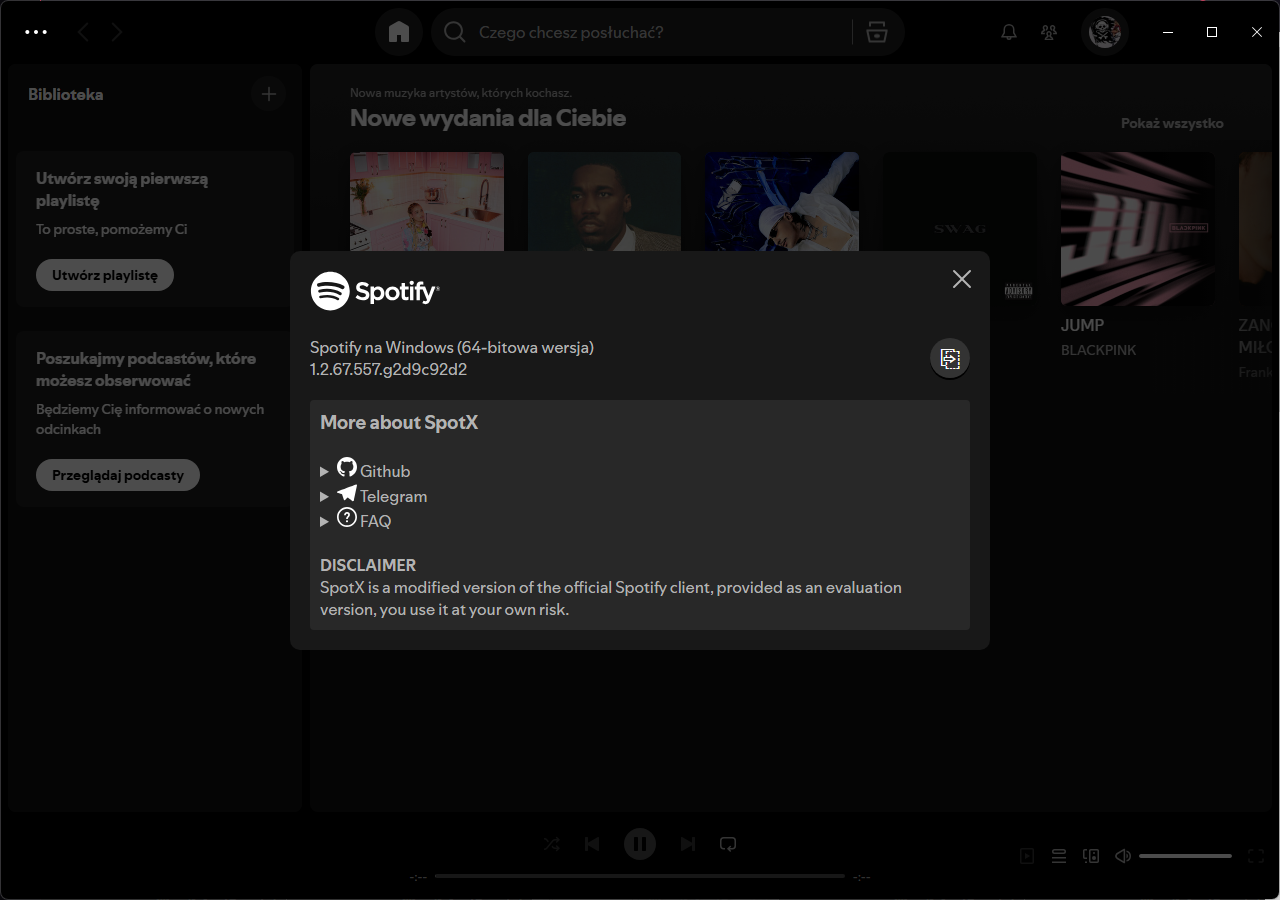Expand the Telegram section
The height and width of the screenshot is (900, 1280).
[374, 495]
